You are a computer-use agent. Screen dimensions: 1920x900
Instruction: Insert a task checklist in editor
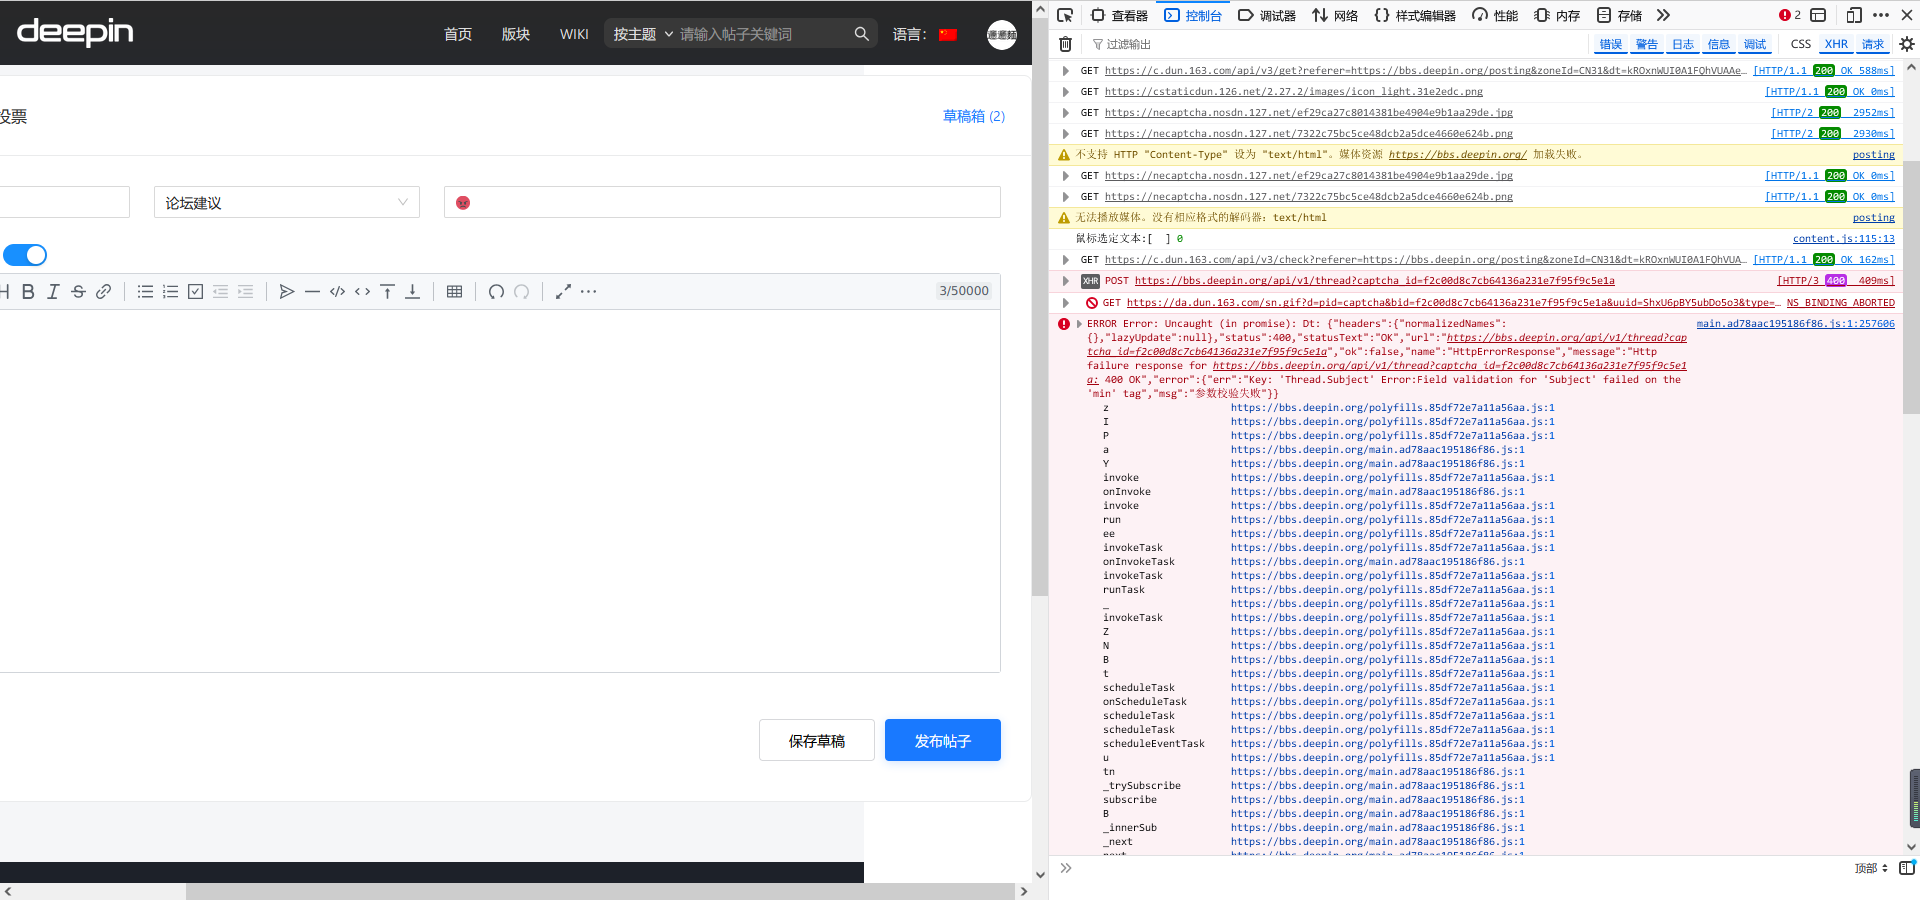tap(195, 292)
